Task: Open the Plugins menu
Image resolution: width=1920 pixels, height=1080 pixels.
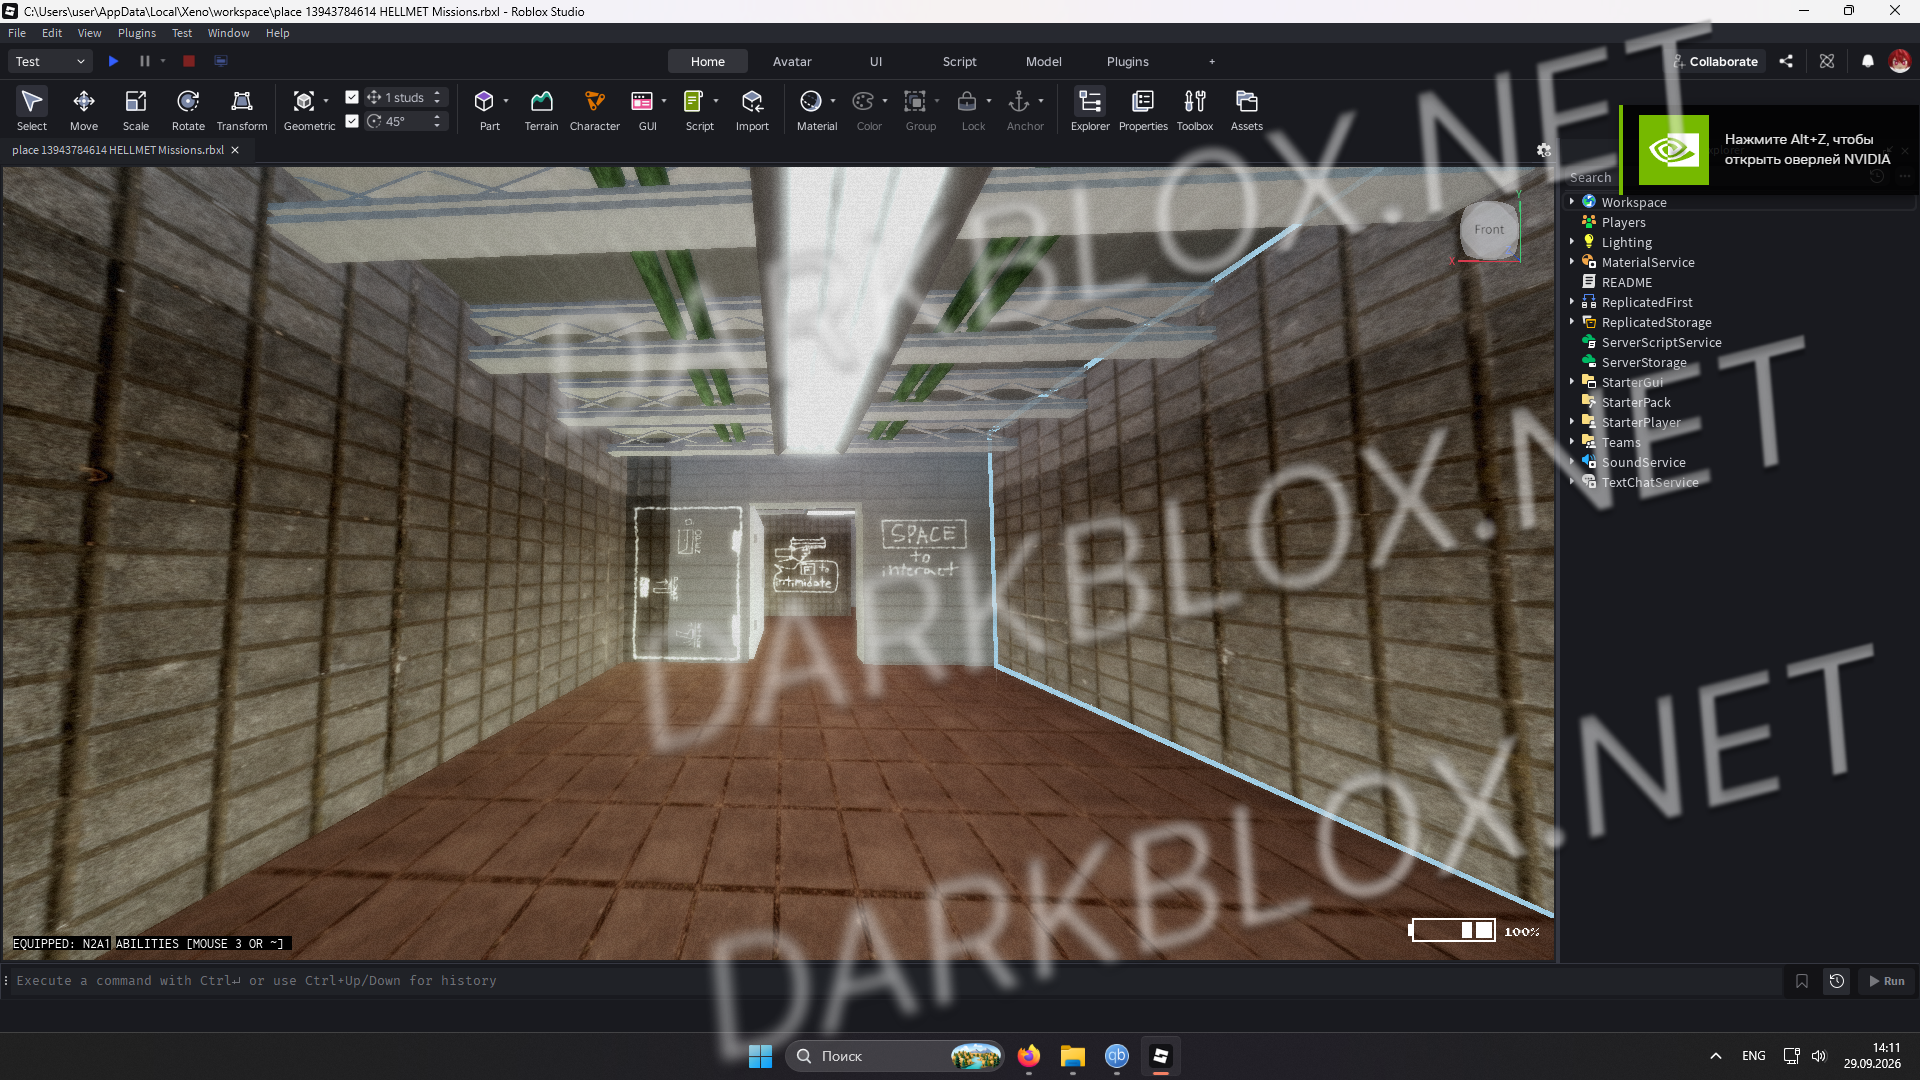Action: click(137, 33)
